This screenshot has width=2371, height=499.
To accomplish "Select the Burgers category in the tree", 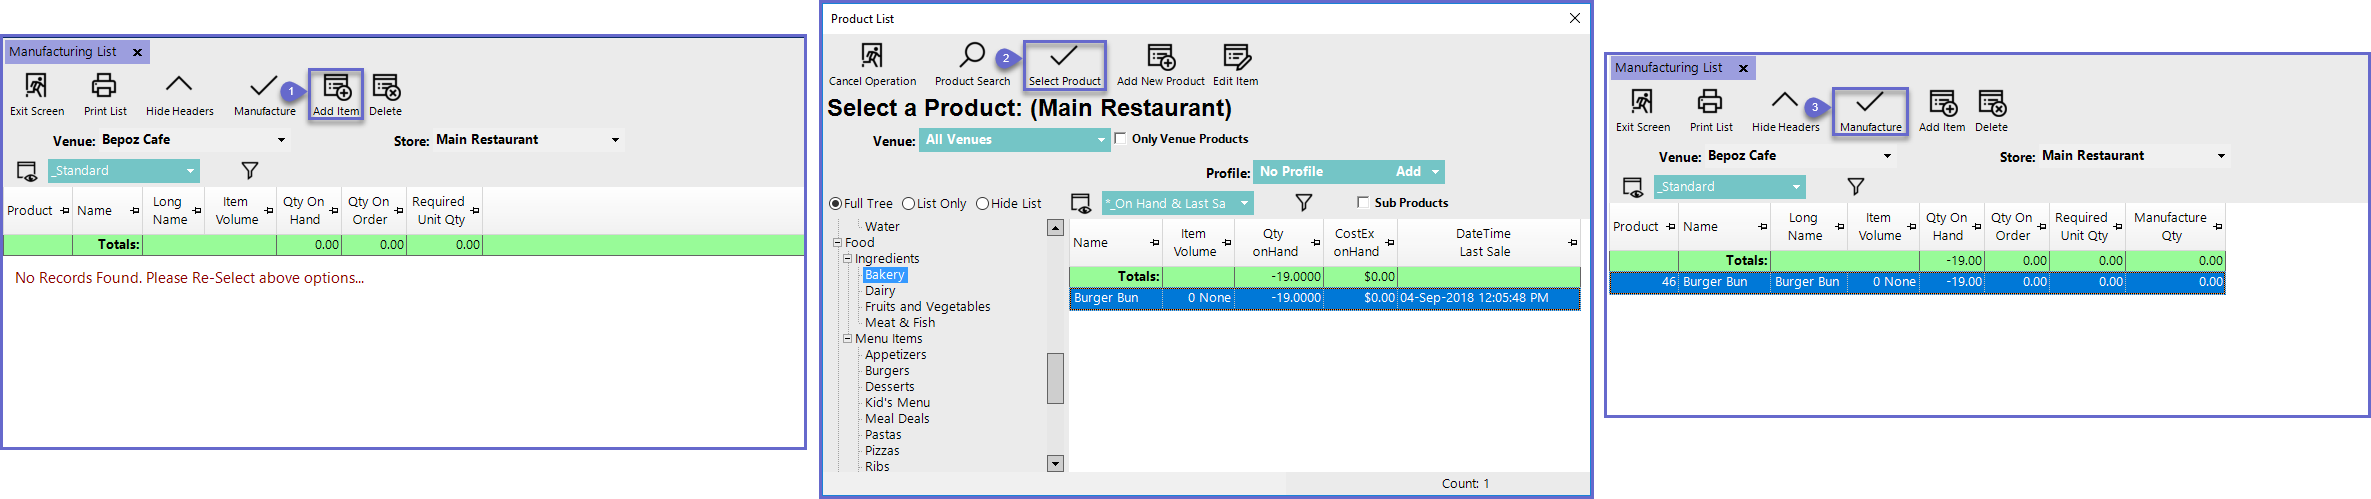I will [x=887, y=371].
